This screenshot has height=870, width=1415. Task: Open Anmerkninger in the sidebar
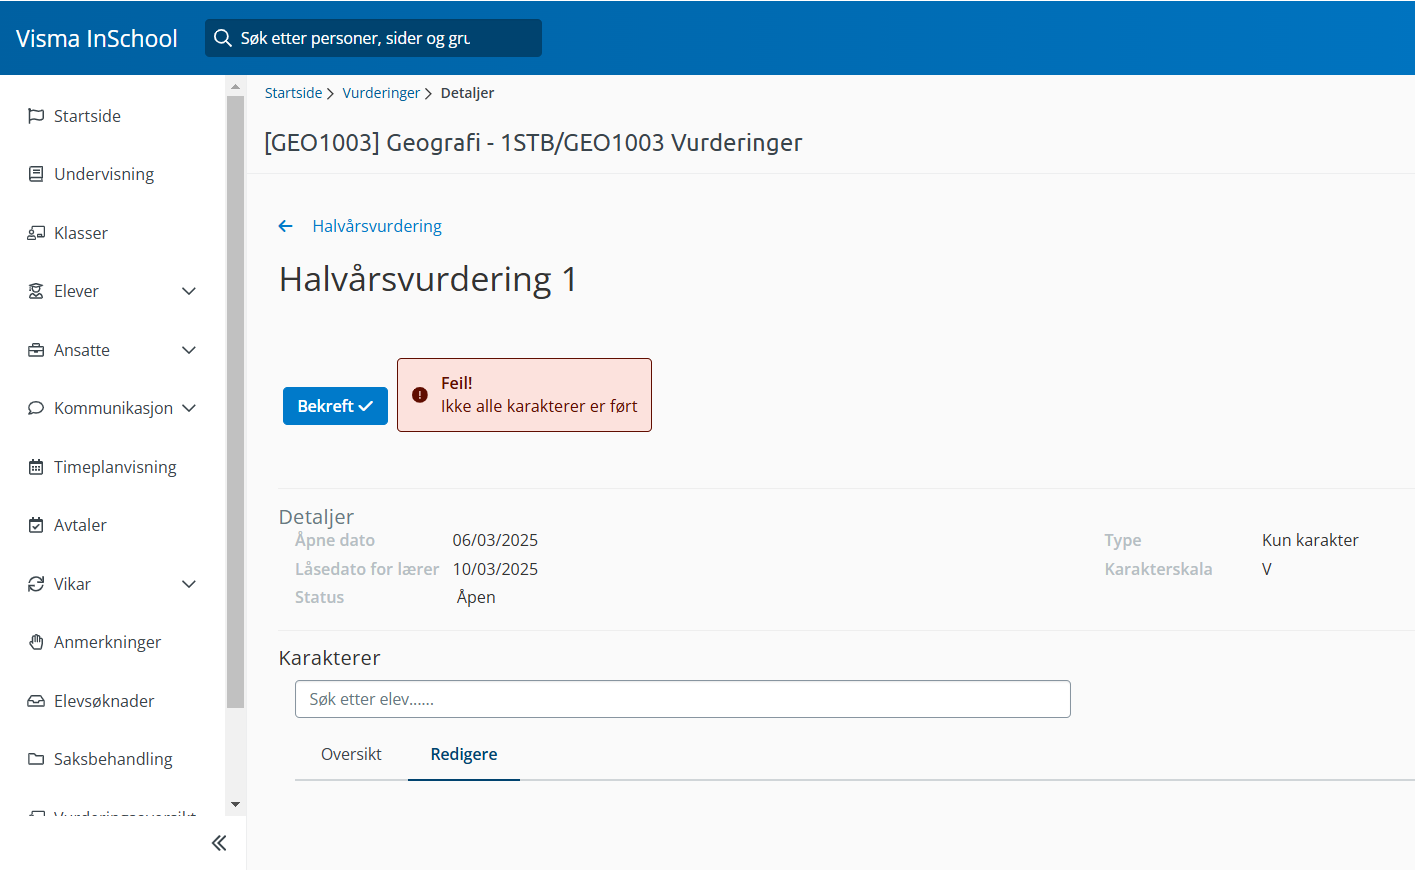(x=107, y=642)
